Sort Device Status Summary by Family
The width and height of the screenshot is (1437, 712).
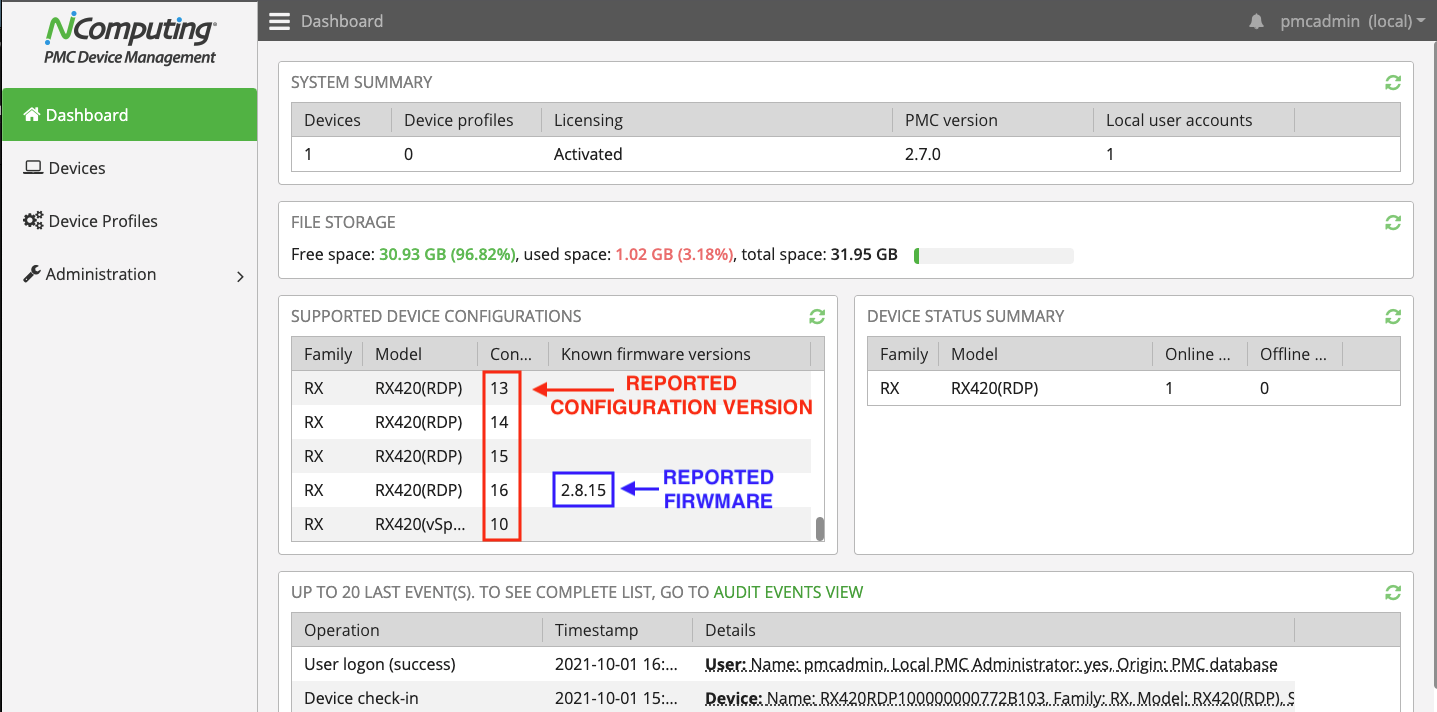click(903, 354)
